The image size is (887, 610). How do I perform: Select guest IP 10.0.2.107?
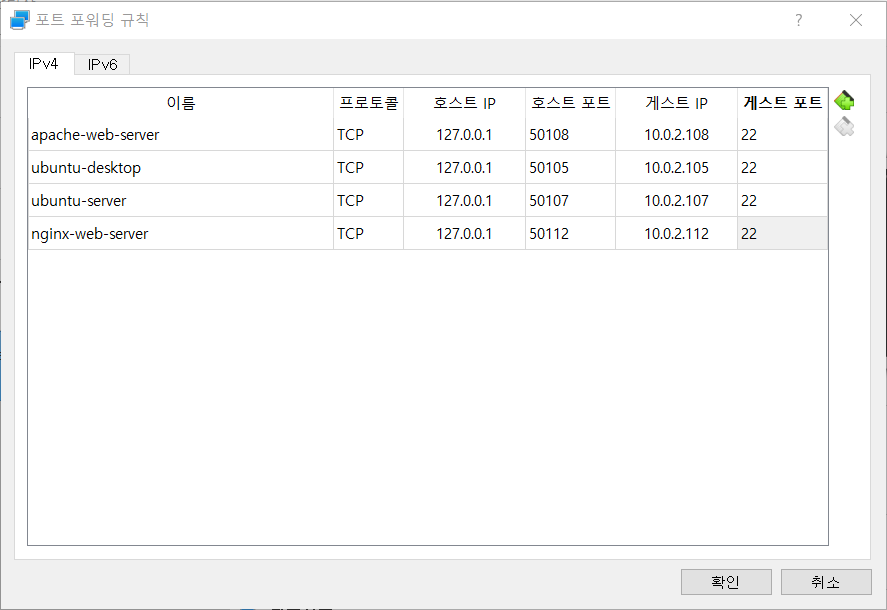[677, 200]
